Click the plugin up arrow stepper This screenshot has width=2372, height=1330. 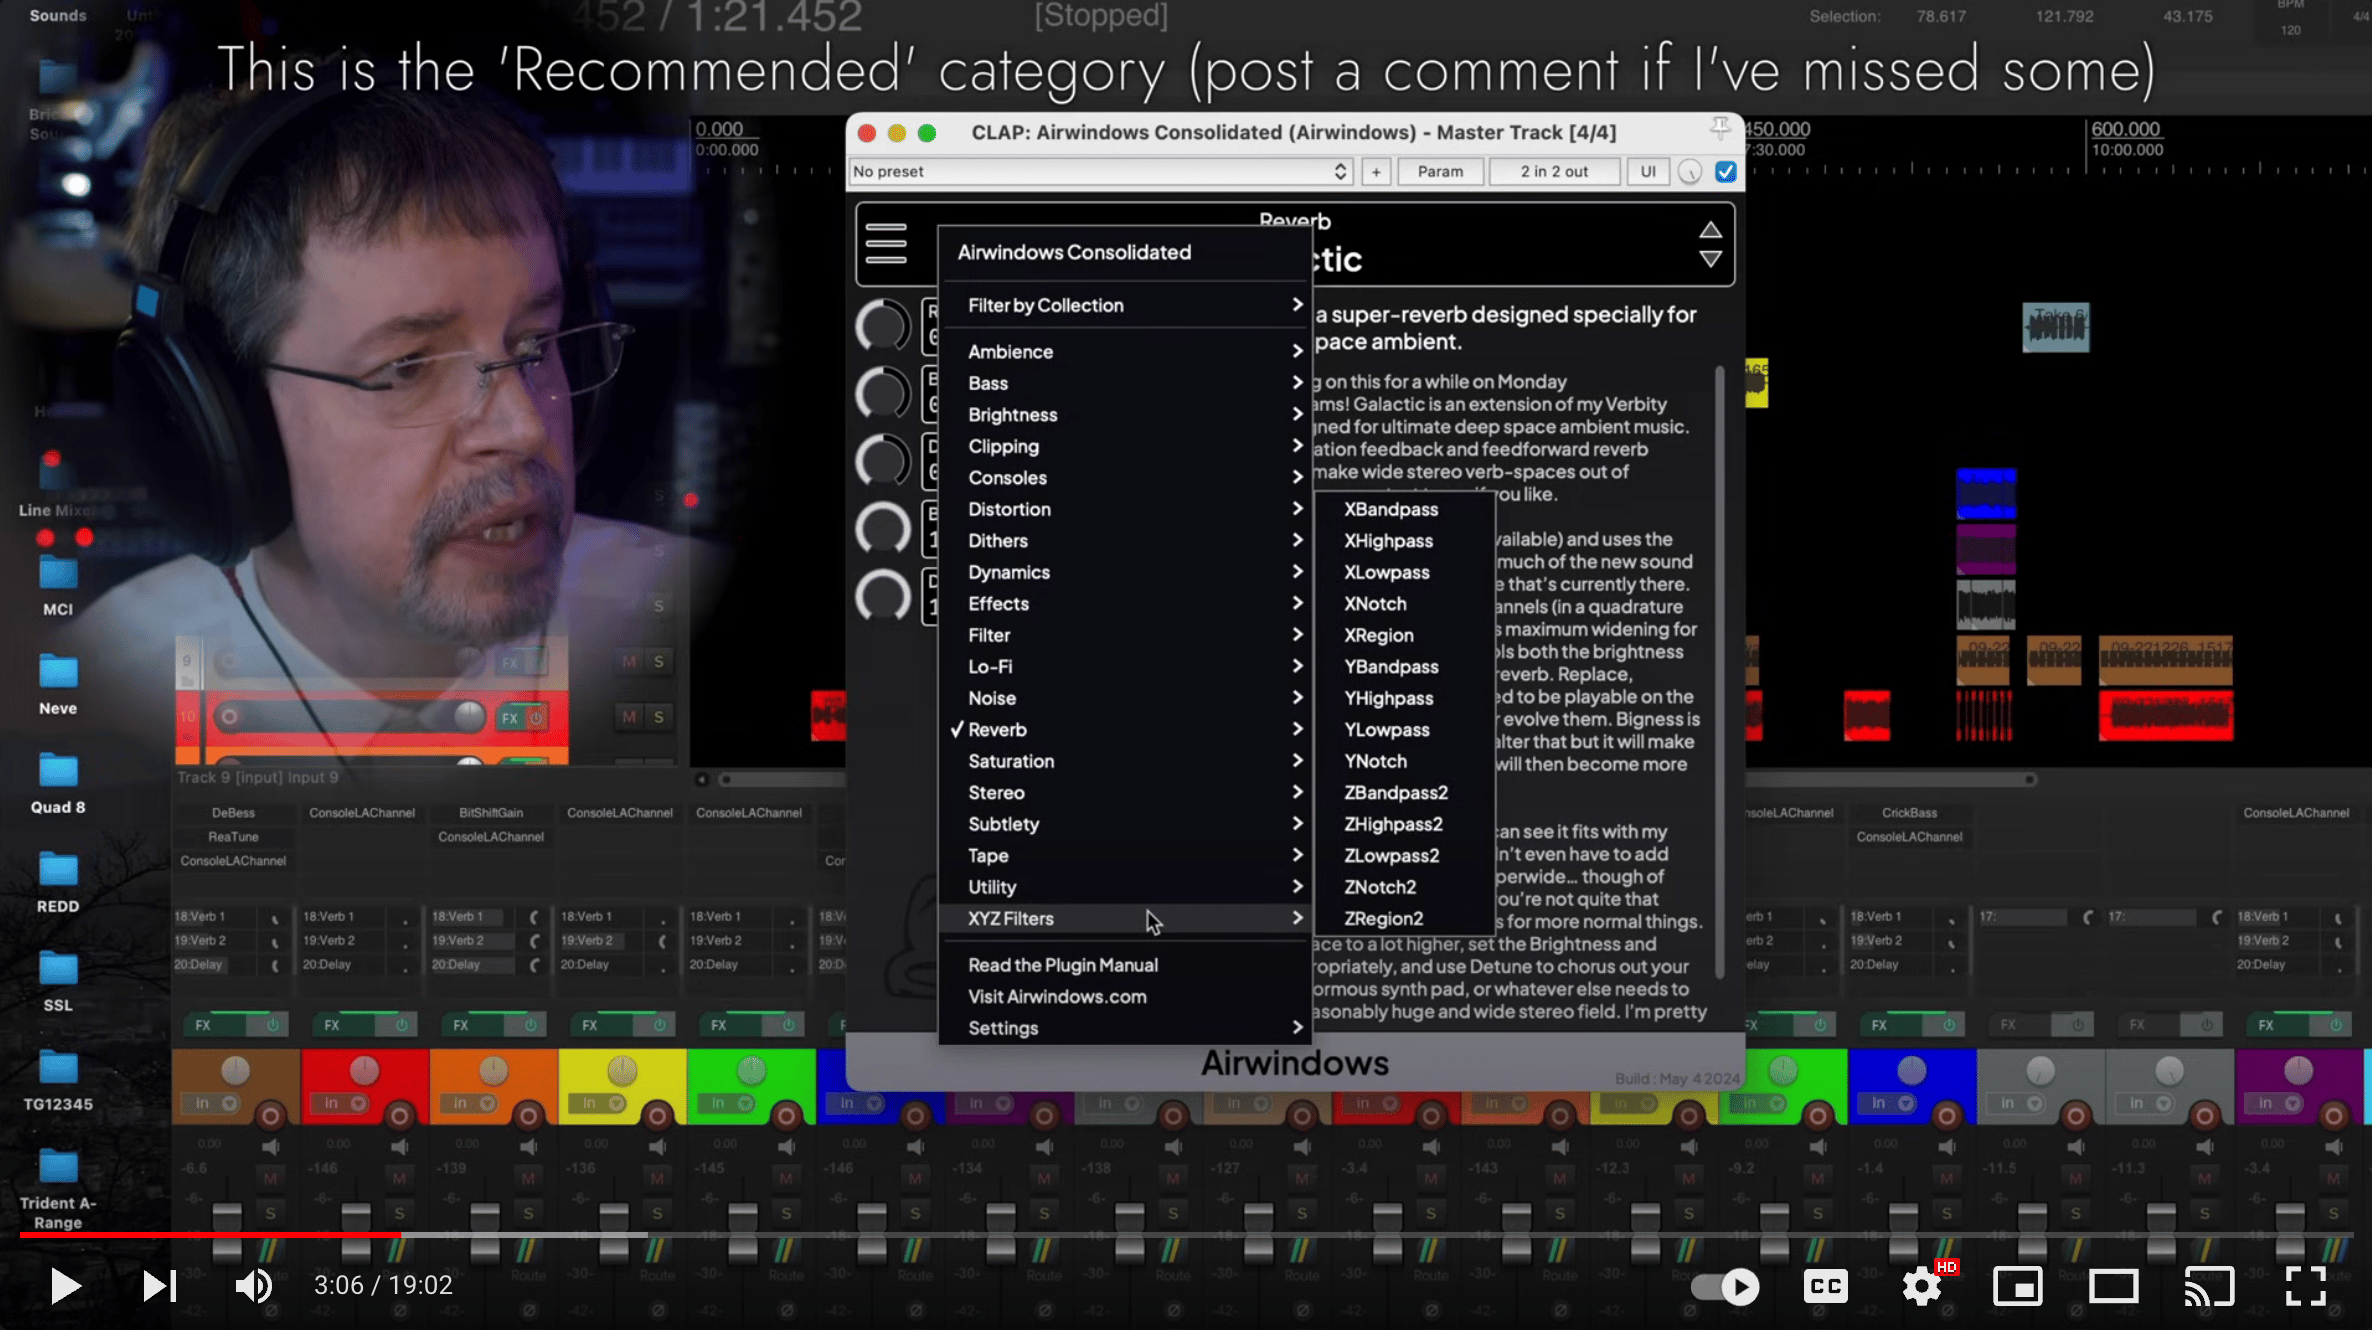coord(1710,230)
